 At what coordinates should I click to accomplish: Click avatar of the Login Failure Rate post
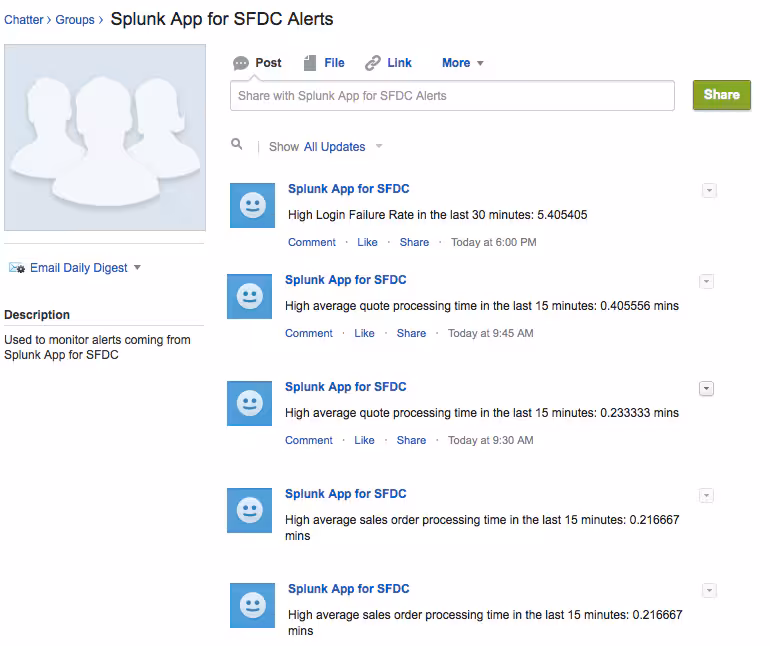coord(252,205)
